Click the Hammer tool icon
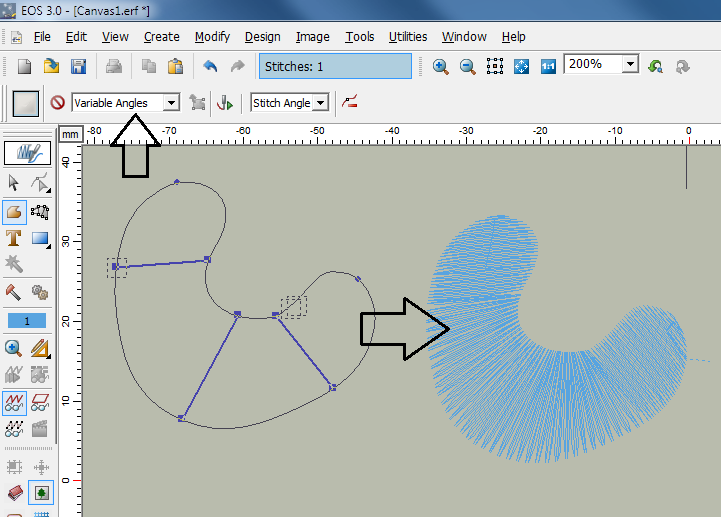Image resolution: width=721 pixels, height=517 pixels. (13, 292)
